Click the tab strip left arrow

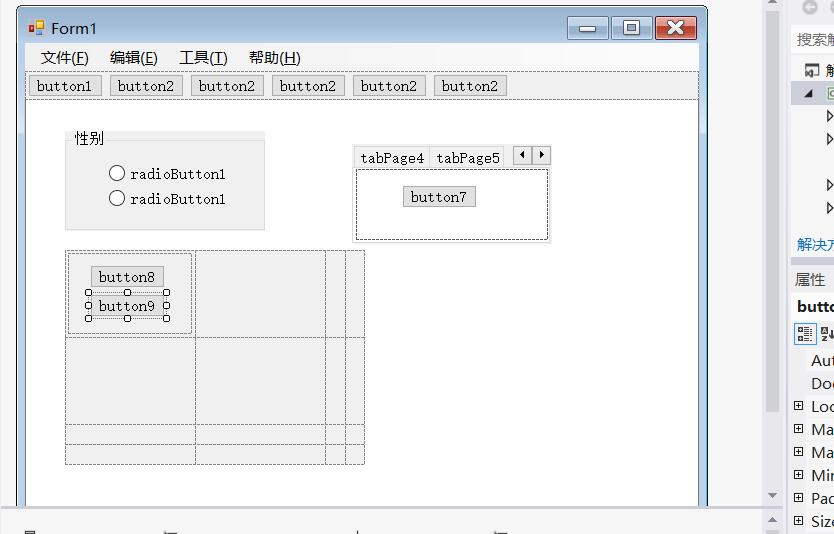522,155
